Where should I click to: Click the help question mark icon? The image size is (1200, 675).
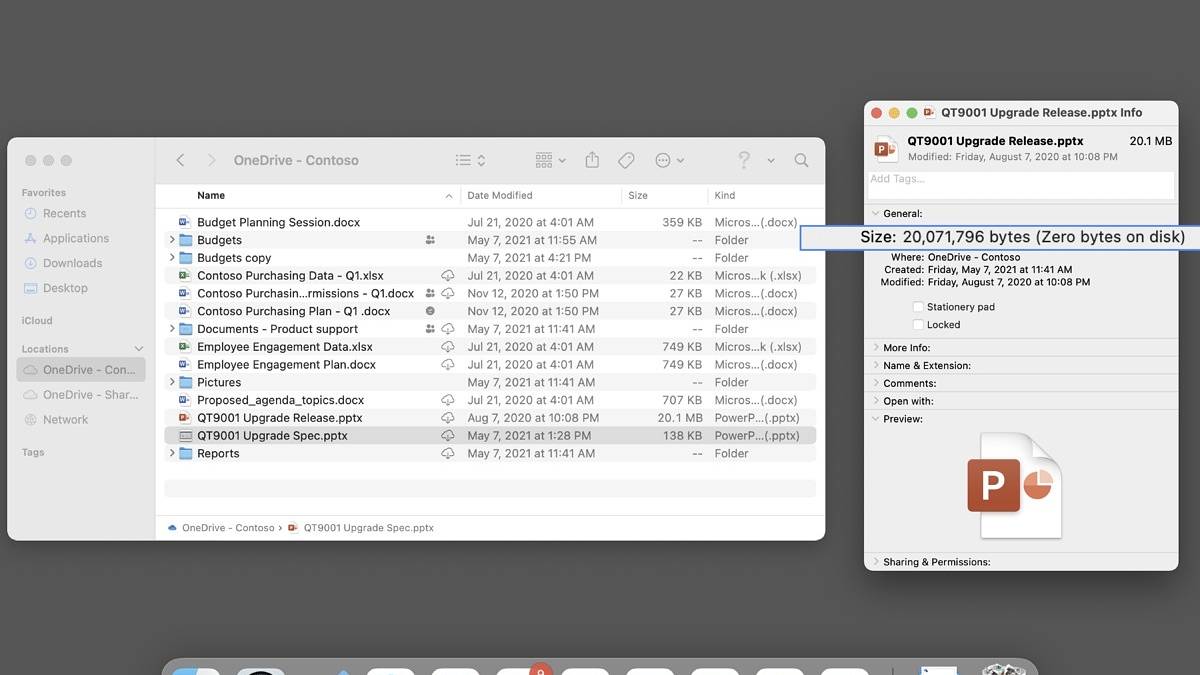pos(744,160)
